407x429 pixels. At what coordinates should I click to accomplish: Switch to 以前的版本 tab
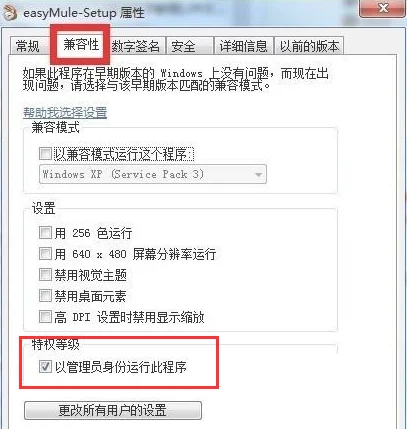click(x=309, y=46)
